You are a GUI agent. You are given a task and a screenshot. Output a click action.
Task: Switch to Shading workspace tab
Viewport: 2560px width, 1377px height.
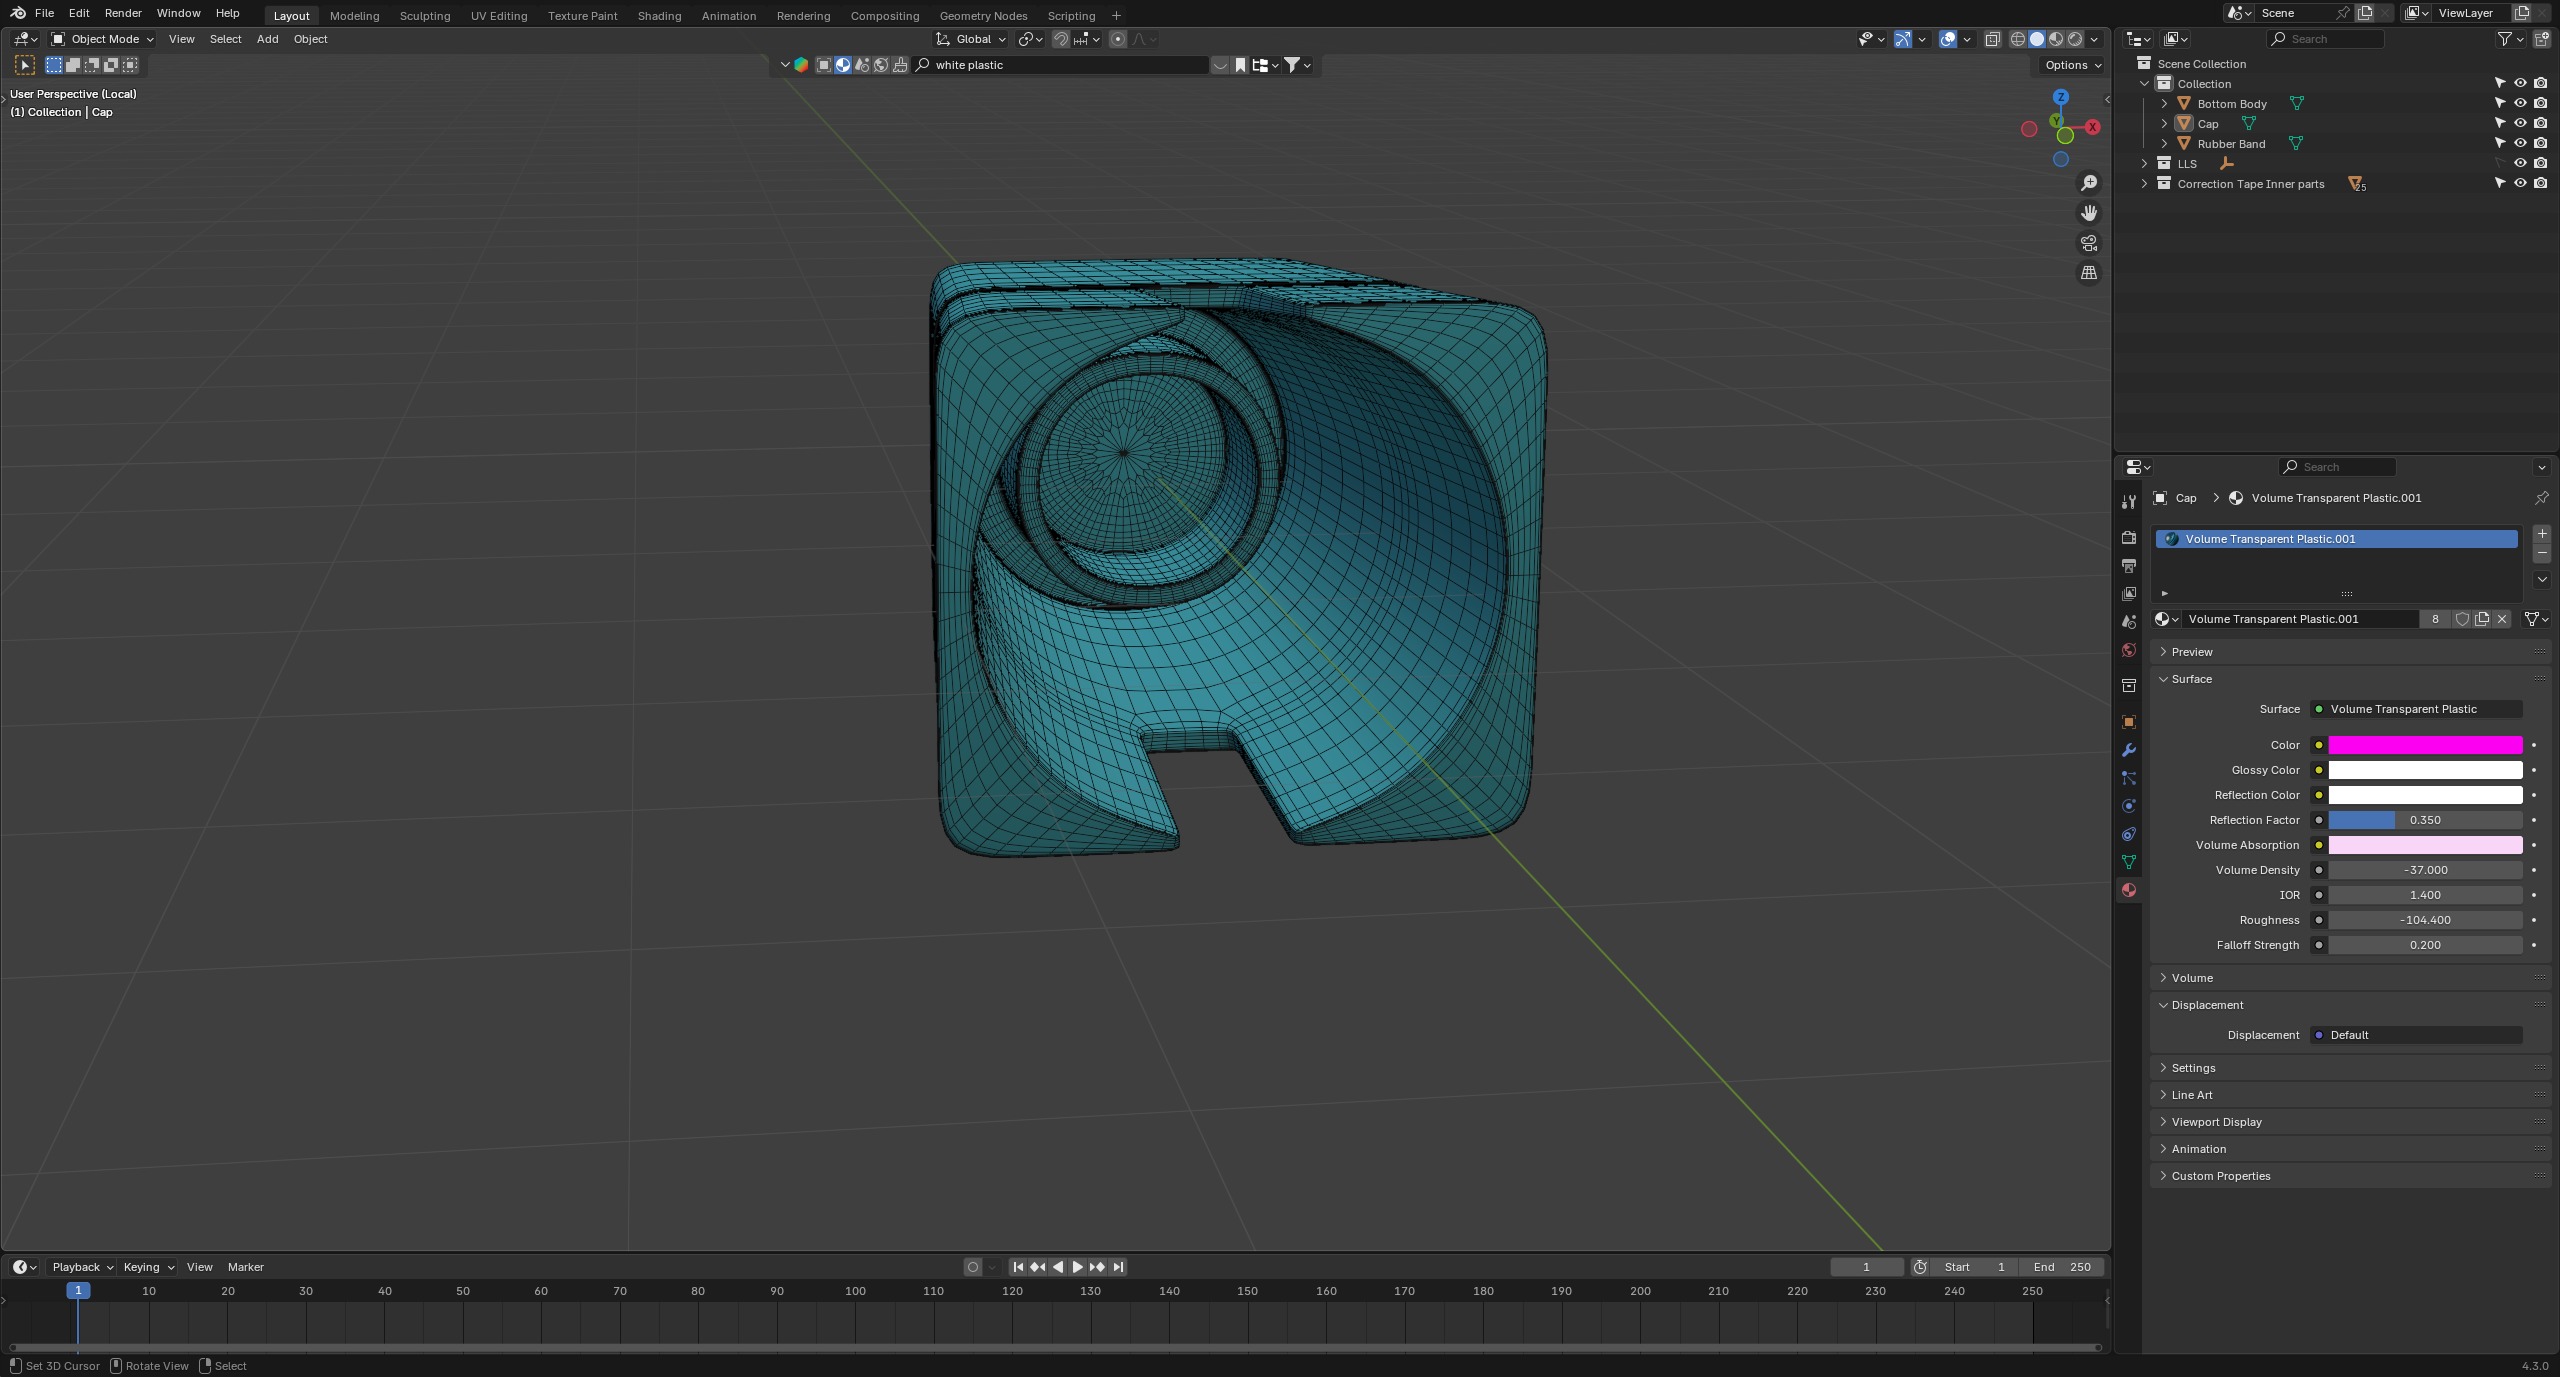pos(659,16)
